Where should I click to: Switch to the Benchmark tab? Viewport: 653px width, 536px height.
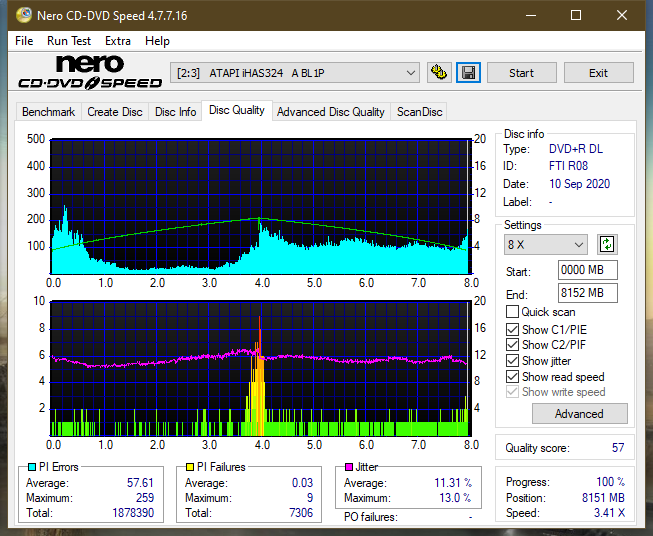pos(48,112)
